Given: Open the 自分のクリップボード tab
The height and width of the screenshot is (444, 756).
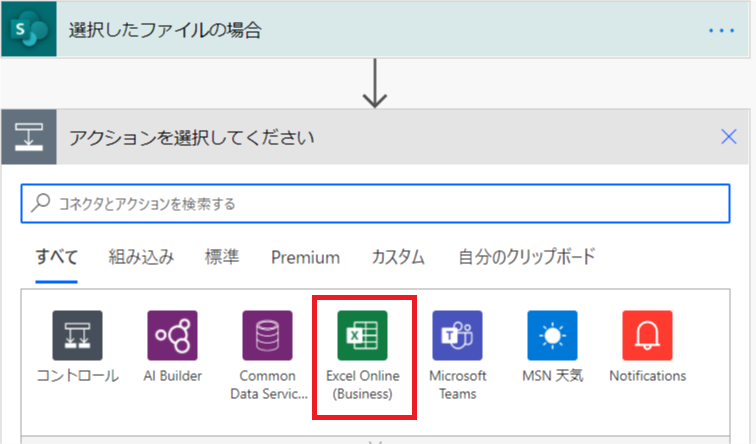Looking at the screenshot, I should tap(526, 257).
